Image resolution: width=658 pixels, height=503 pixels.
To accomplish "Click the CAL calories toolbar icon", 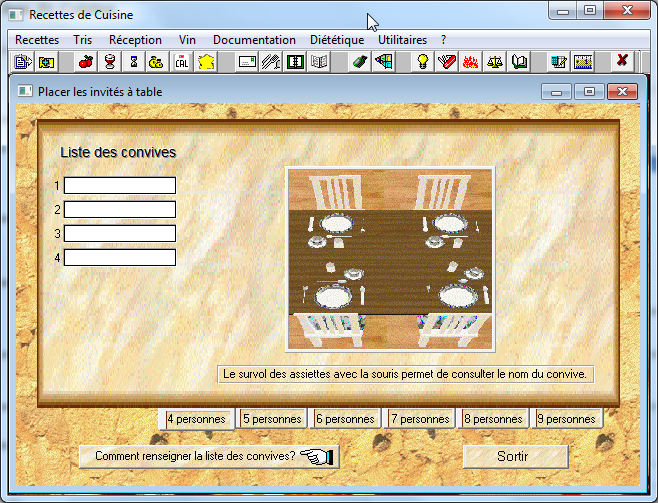I will tap(182, 62).
